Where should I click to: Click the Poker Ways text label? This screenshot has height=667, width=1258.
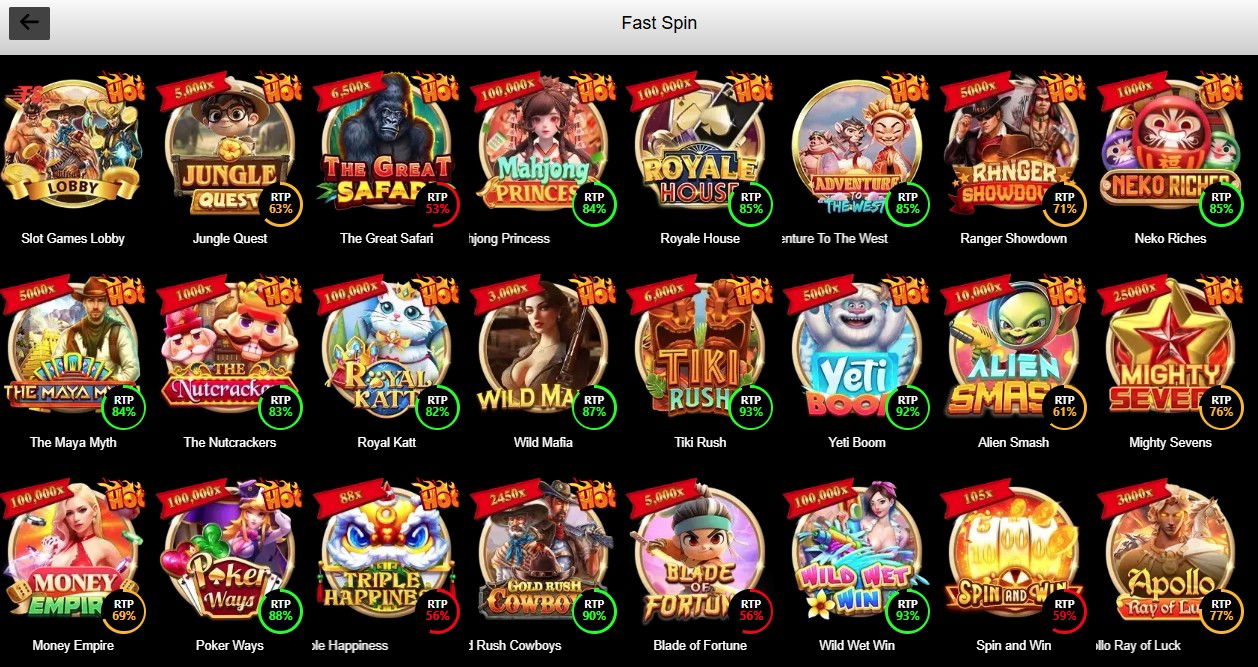click(230, 646)
